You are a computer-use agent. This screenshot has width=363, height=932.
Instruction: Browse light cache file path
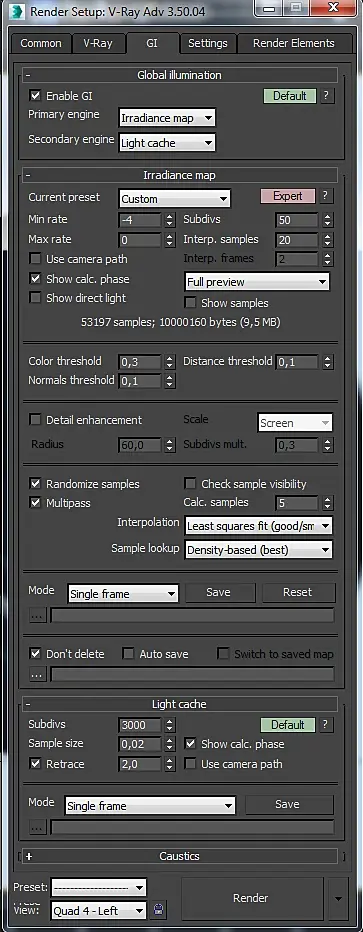[x=37, y=827]
